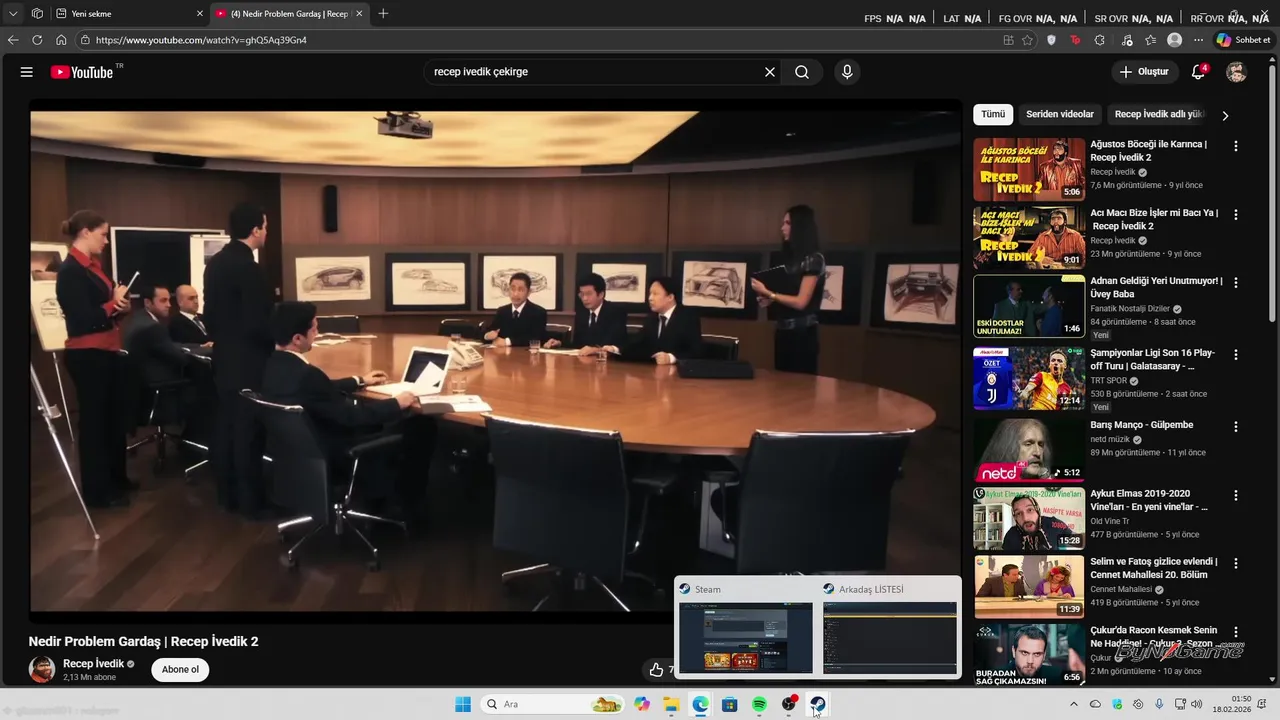Open the Recep İvedik channel avatar
Screen dimensions: 1280x720
pos(42,669)
